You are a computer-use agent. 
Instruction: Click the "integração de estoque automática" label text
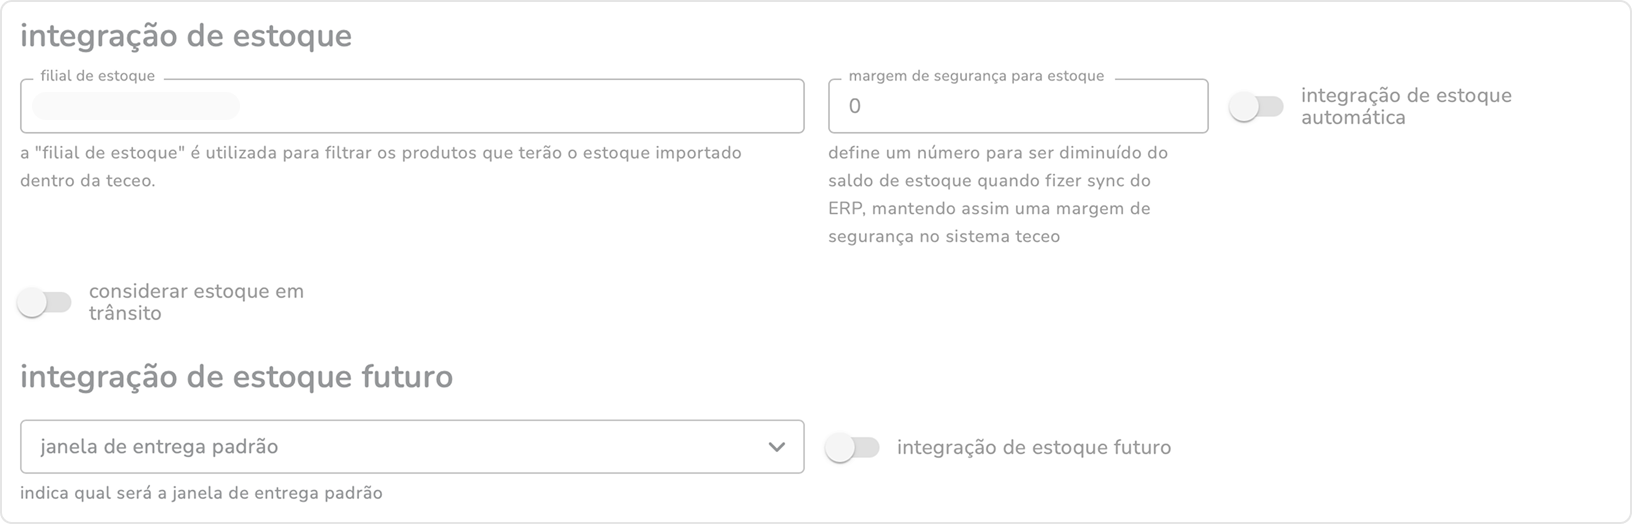click(1405, 106)
